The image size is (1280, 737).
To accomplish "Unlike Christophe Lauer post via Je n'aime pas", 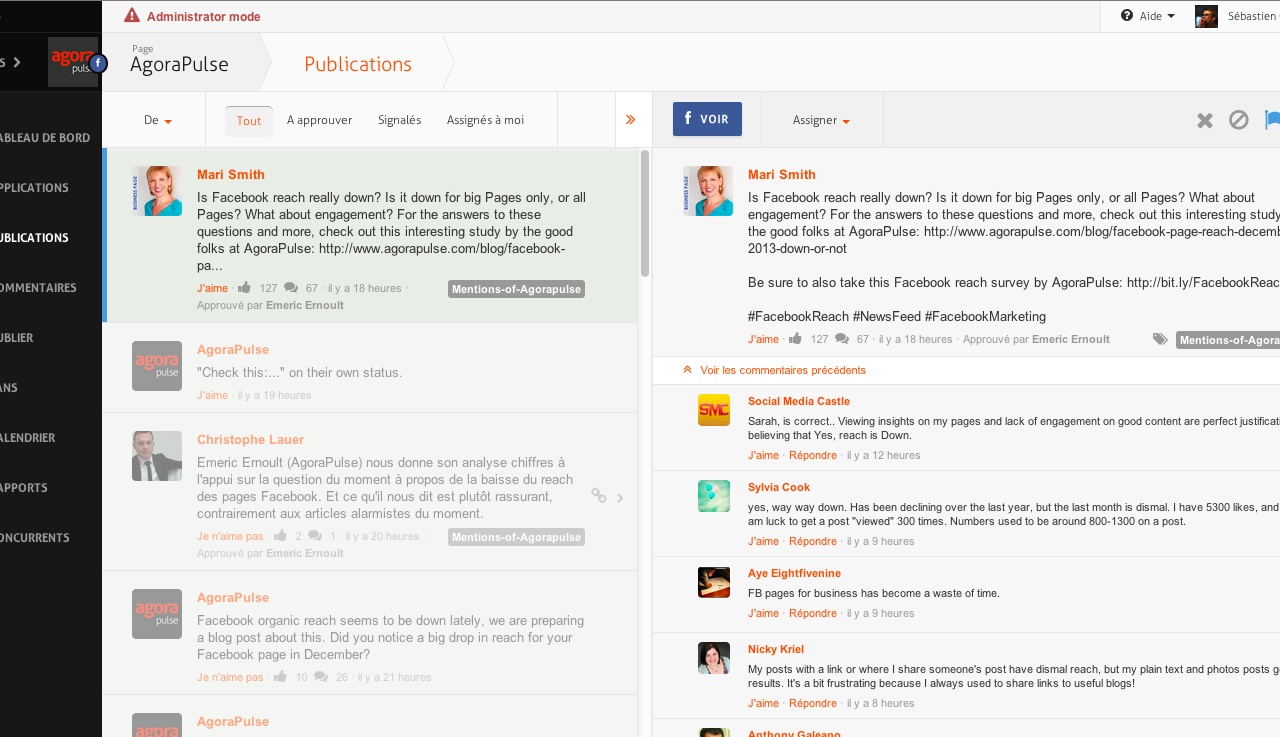I will [230, 536].
